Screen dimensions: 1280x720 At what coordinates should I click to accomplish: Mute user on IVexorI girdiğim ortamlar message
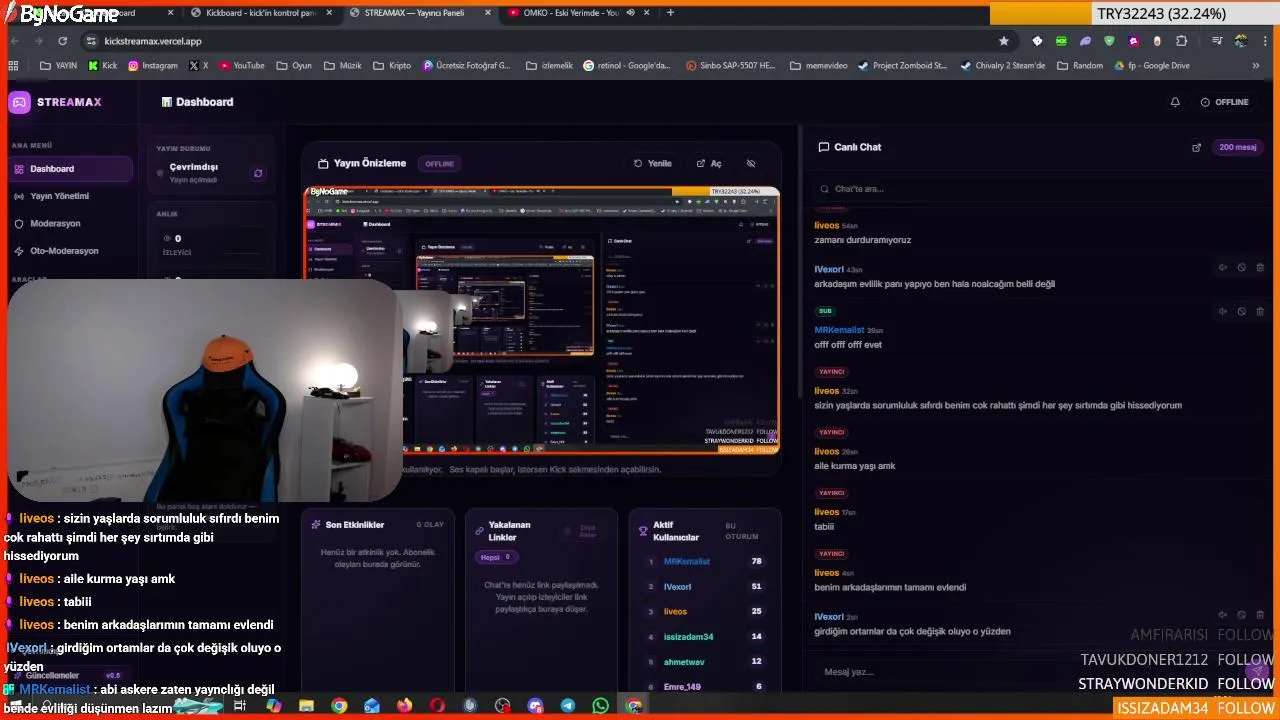pos(1222,615)
